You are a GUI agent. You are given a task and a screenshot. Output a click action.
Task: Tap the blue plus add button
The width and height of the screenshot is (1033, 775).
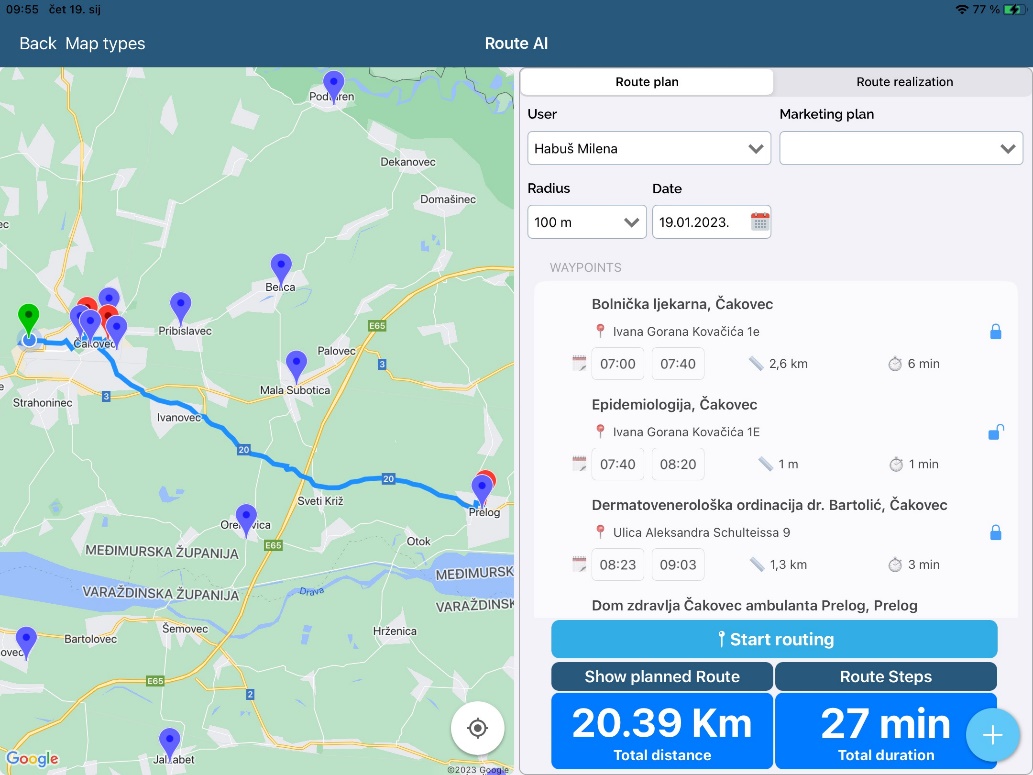point(992,735)
